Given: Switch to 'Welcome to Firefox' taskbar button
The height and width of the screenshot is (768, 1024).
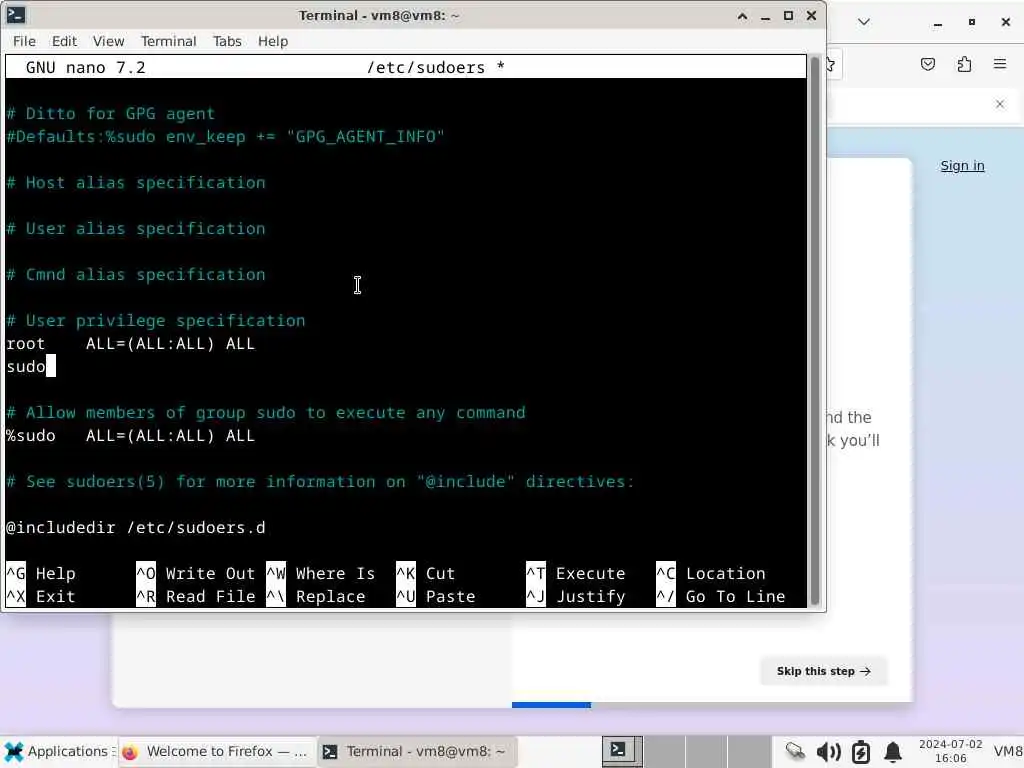Looking at the screenshot, I should [x=217, y=752].
